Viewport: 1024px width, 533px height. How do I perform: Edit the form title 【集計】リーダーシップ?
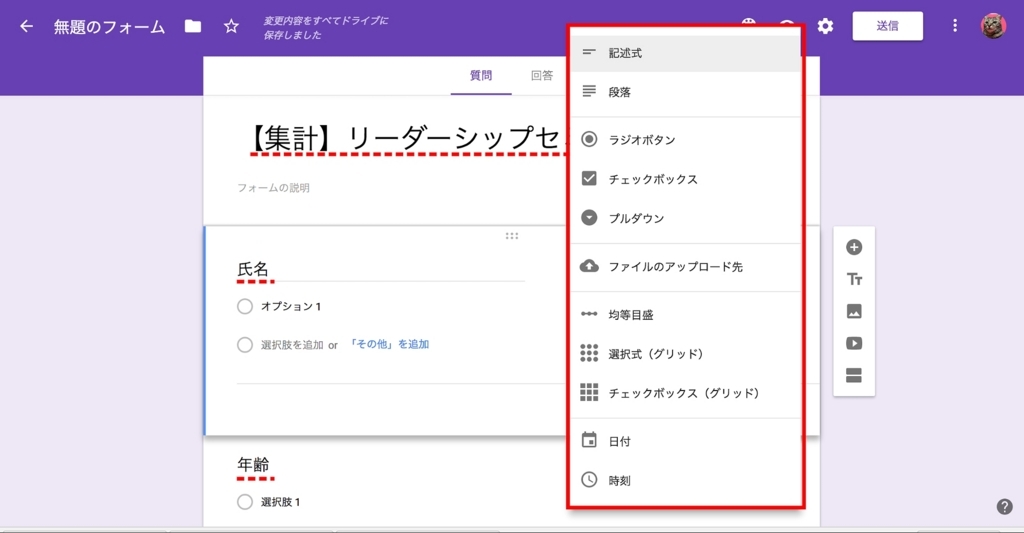click(x=406, y=138)
